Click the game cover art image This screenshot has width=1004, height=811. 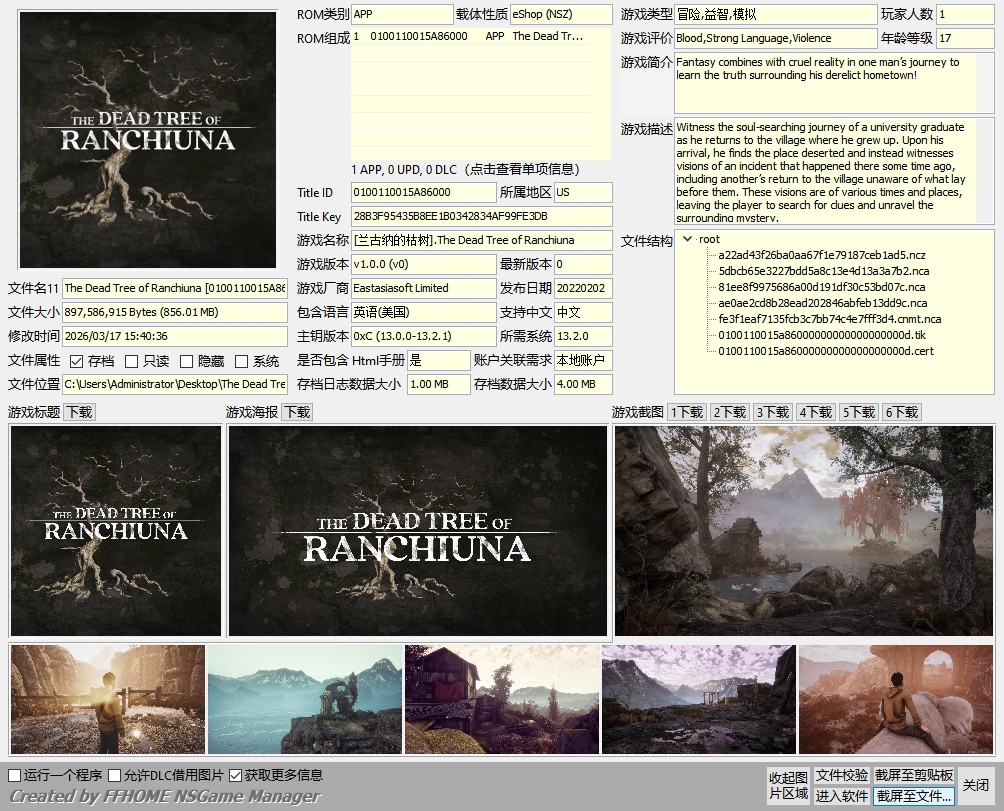coord(147,140)
